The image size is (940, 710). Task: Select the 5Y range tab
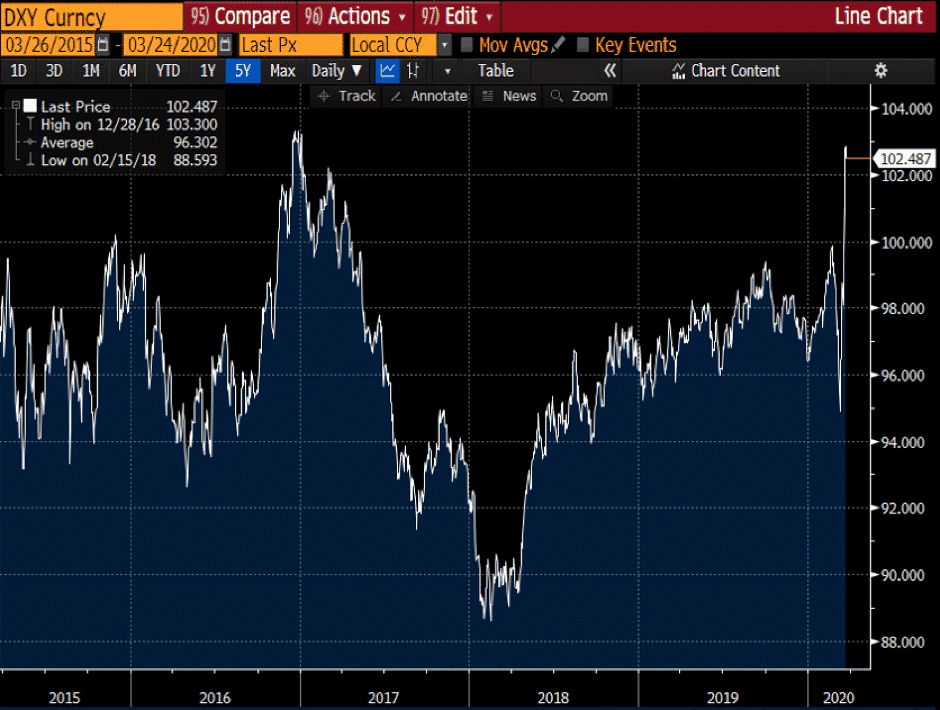[x=243, y=71]
